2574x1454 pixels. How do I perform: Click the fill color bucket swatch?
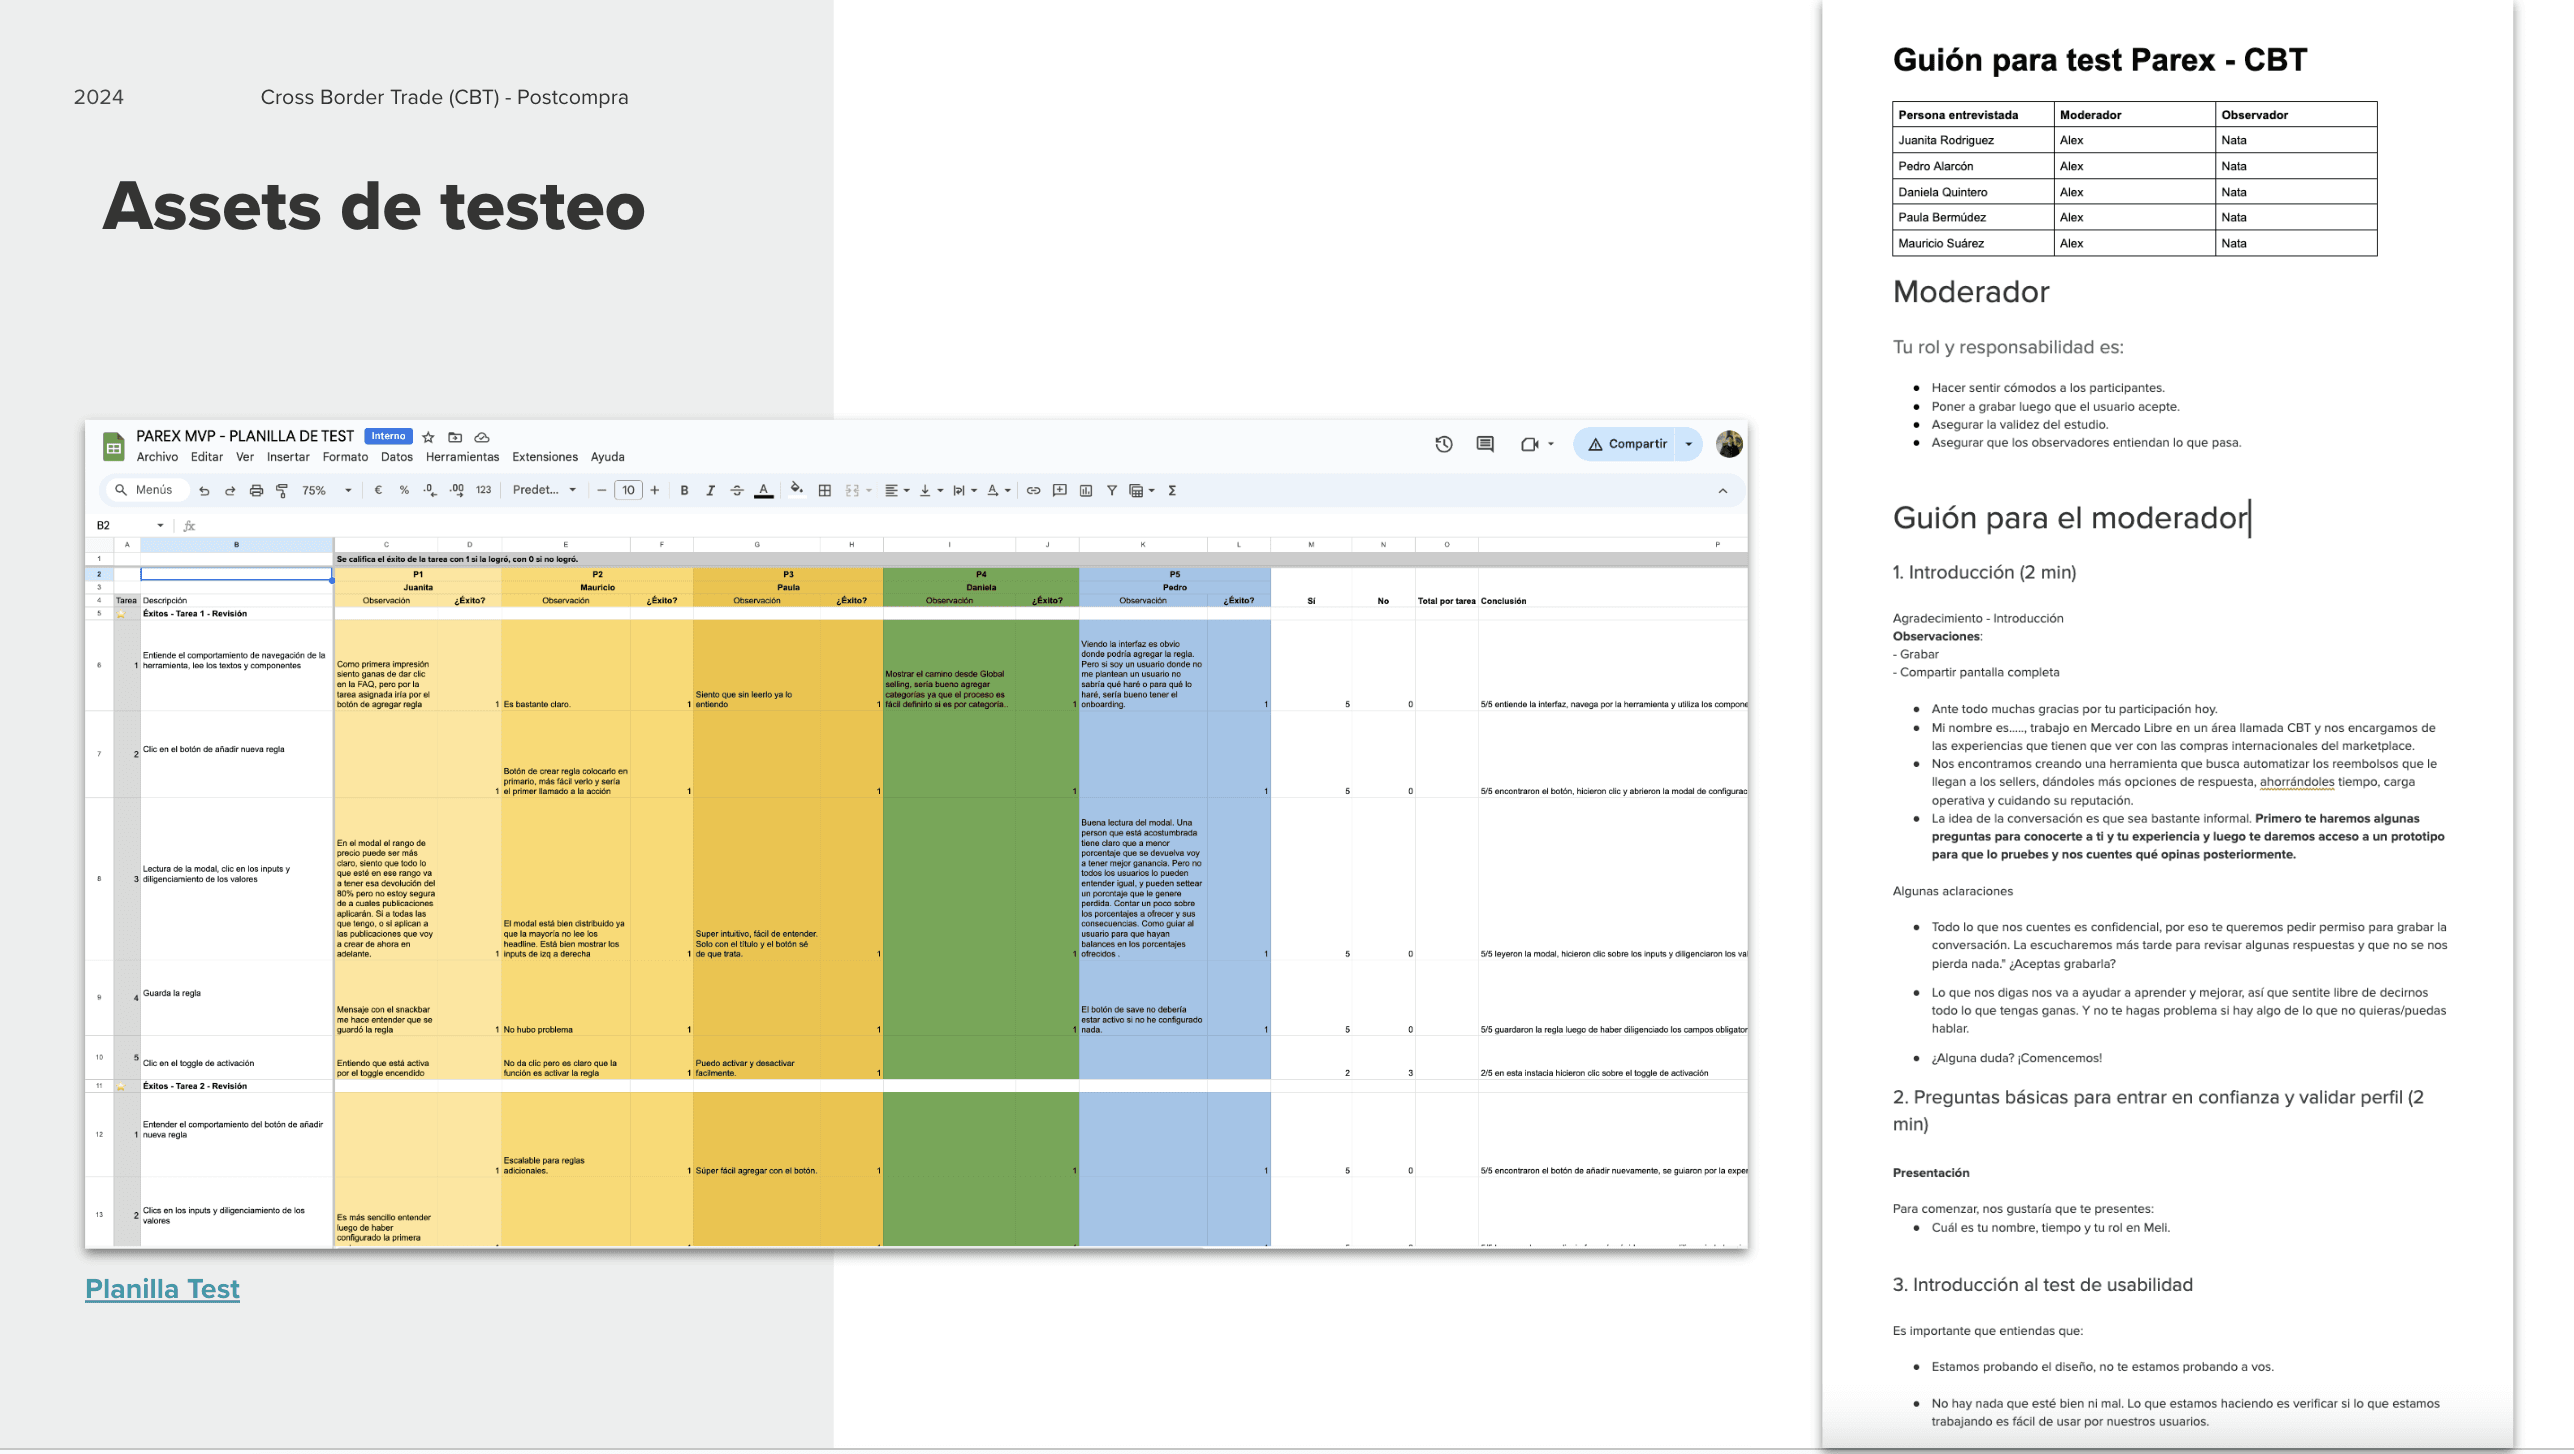pyautogui.click(x=796, y=490)
